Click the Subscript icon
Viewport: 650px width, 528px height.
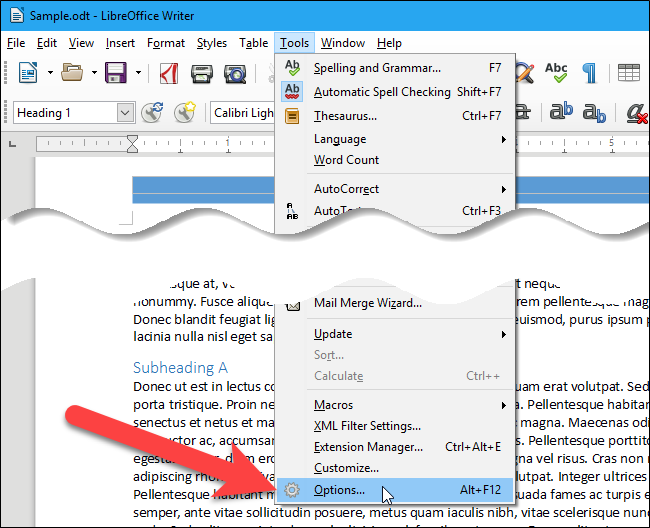[x=594, y=113]
